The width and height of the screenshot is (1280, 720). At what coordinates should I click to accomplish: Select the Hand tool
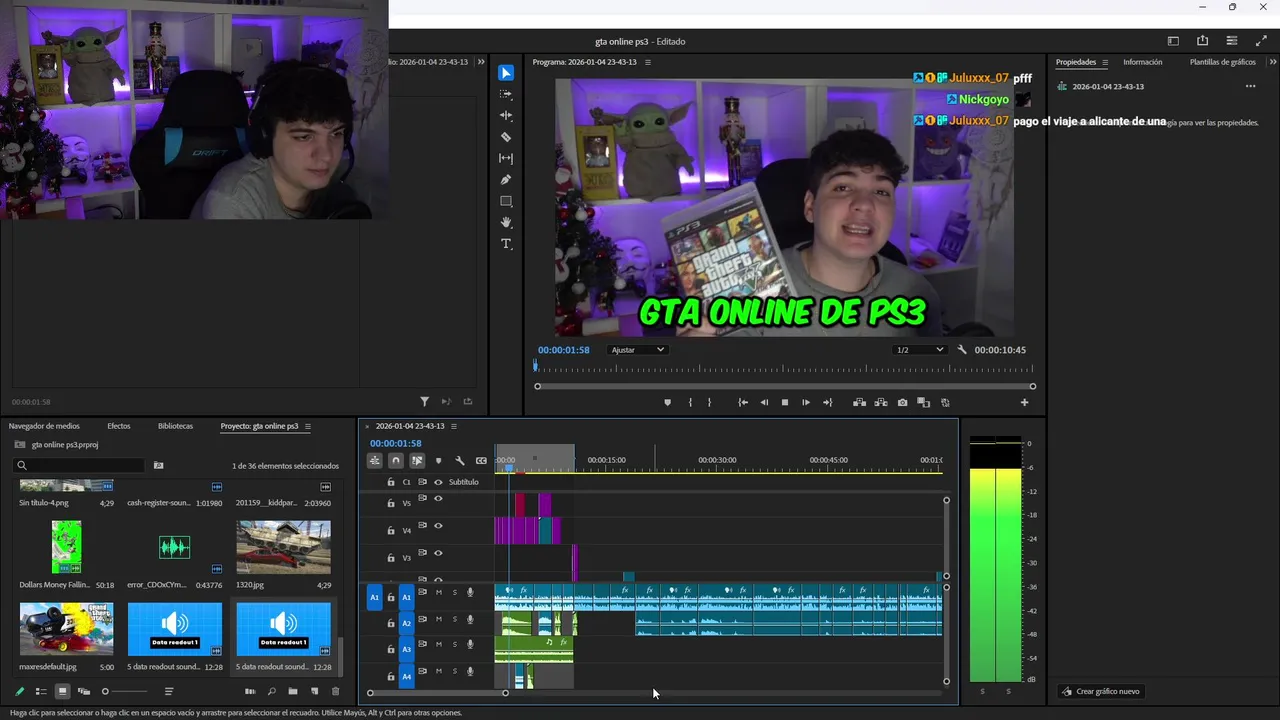pos(506,222)
